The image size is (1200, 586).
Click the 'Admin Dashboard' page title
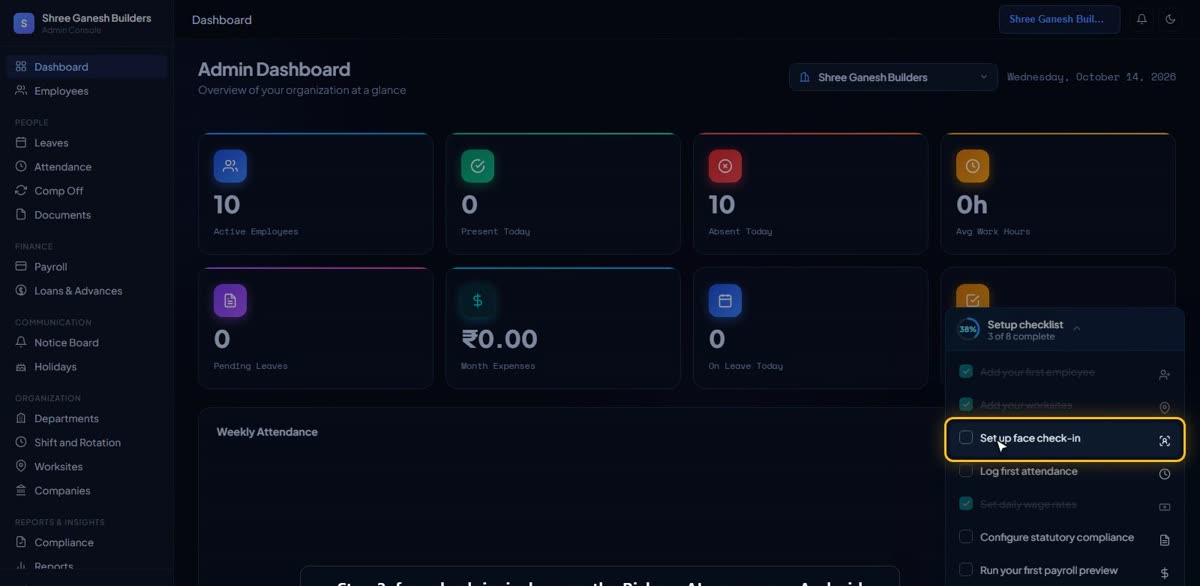pos(274,69)
